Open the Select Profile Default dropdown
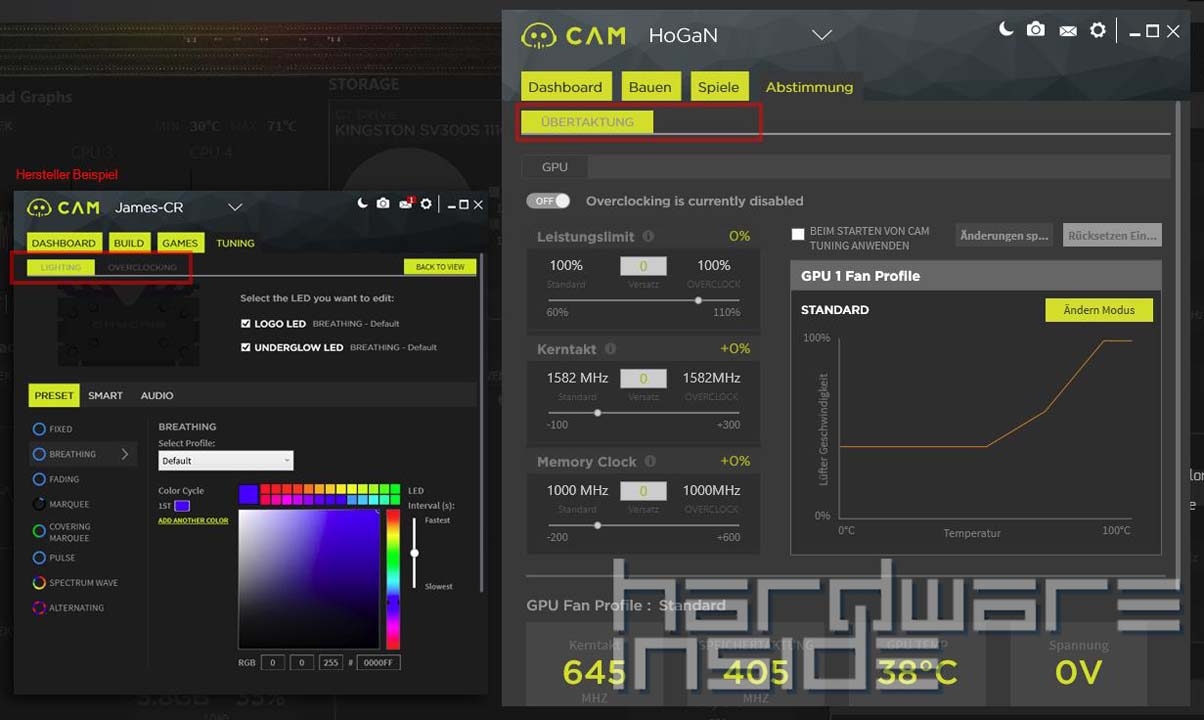1204x720 pixels. (x=225, y=461)
